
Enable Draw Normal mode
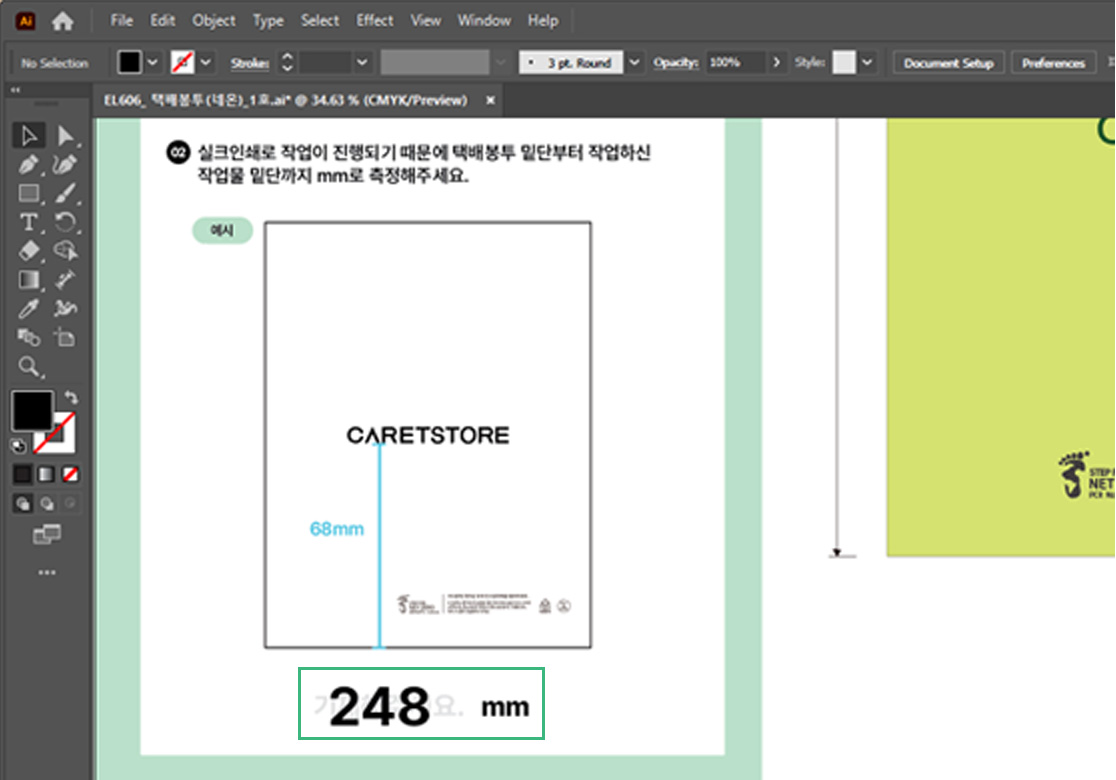click(23, 504)
